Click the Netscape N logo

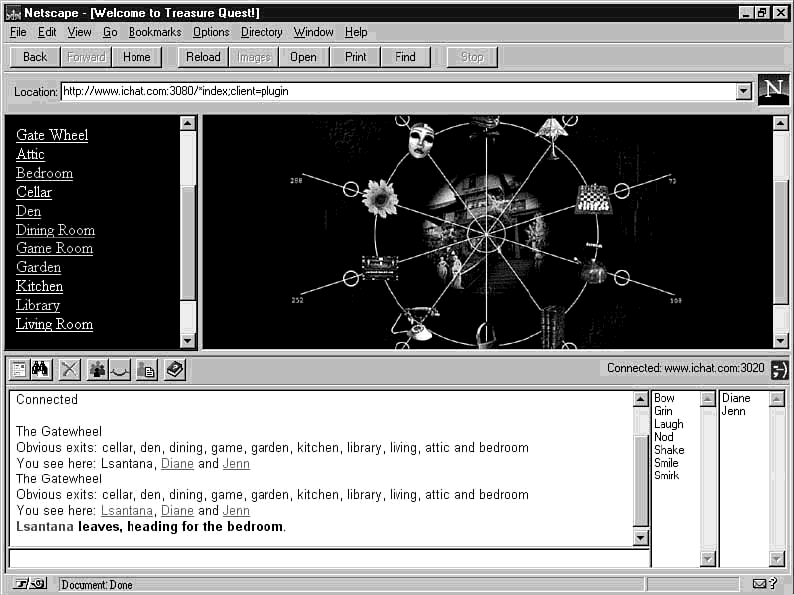pyautogui.click(x=772, y=90)
